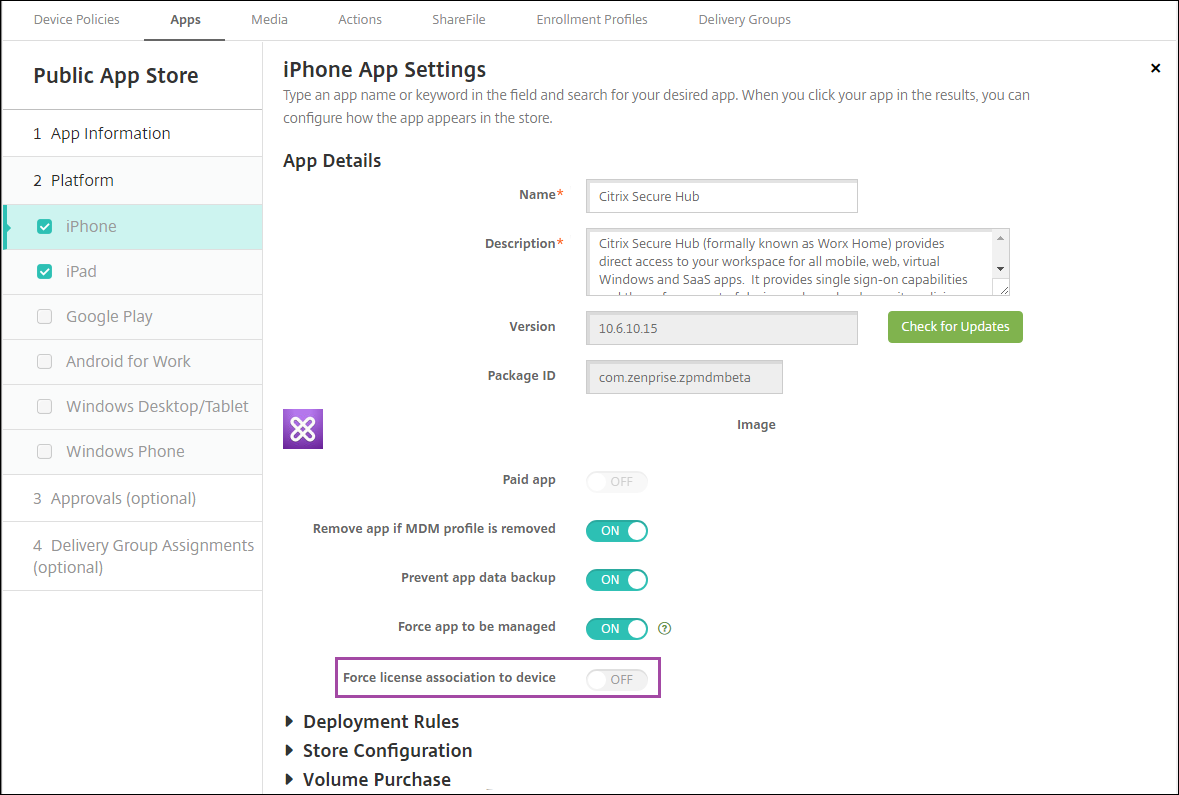This screenshot has width=1179, height=795.
Task: Click the Check for Updates button
Action: pos(955,327)
